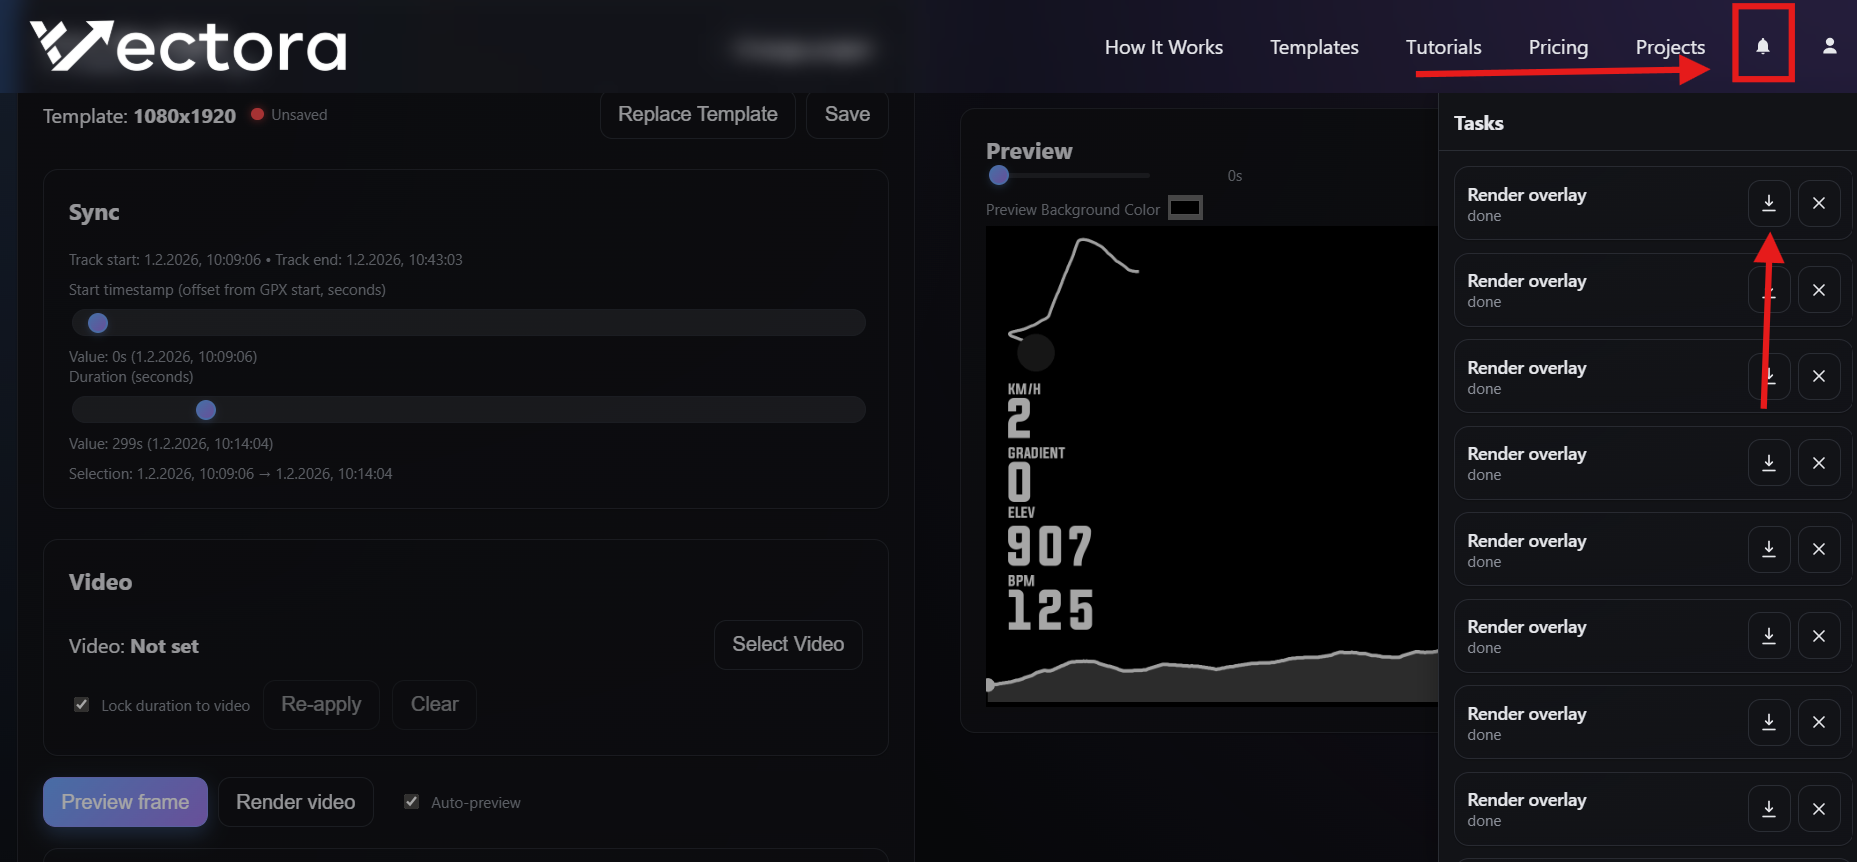Click the Preview time slider handle
This screenshot has width=1857, height=862.
click(x=998, y=176)
